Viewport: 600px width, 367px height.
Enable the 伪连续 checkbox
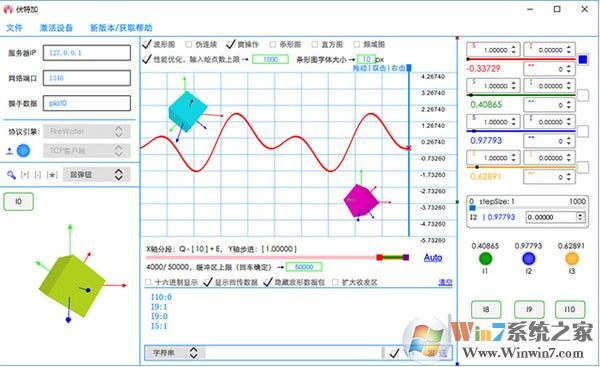click(189, 44)
